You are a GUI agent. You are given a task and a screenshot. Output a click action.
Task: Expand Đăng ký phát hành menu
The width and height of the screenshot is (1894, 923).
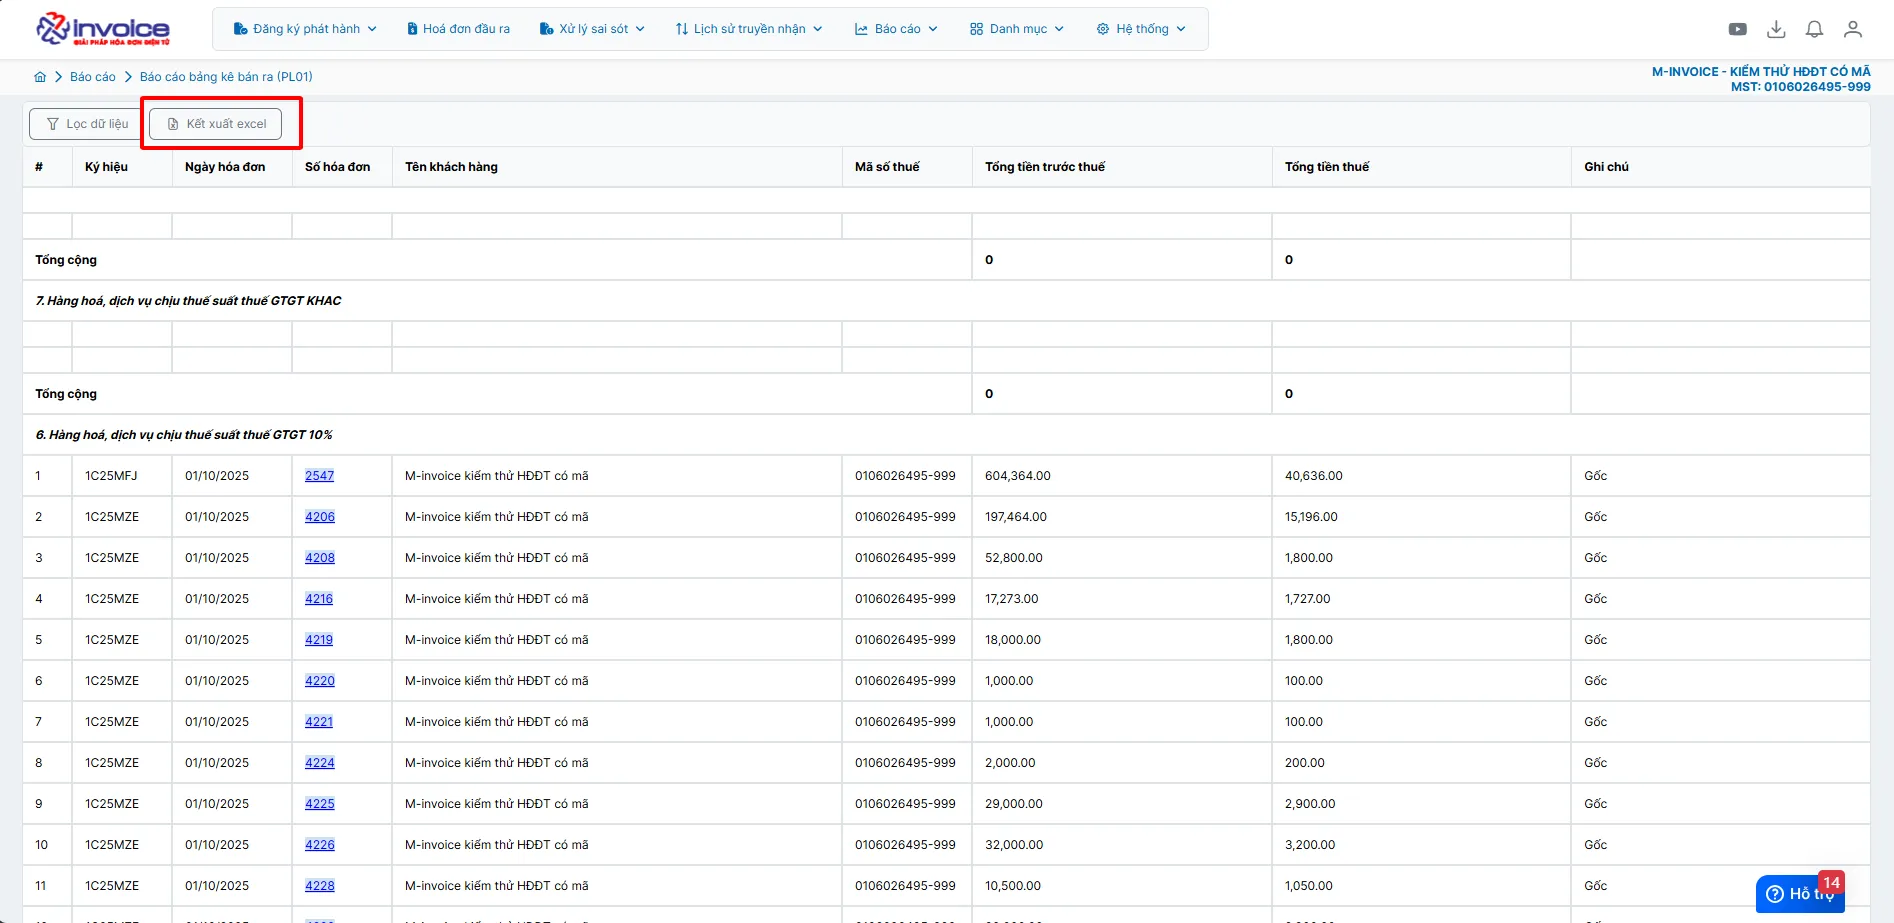(305, 29)
